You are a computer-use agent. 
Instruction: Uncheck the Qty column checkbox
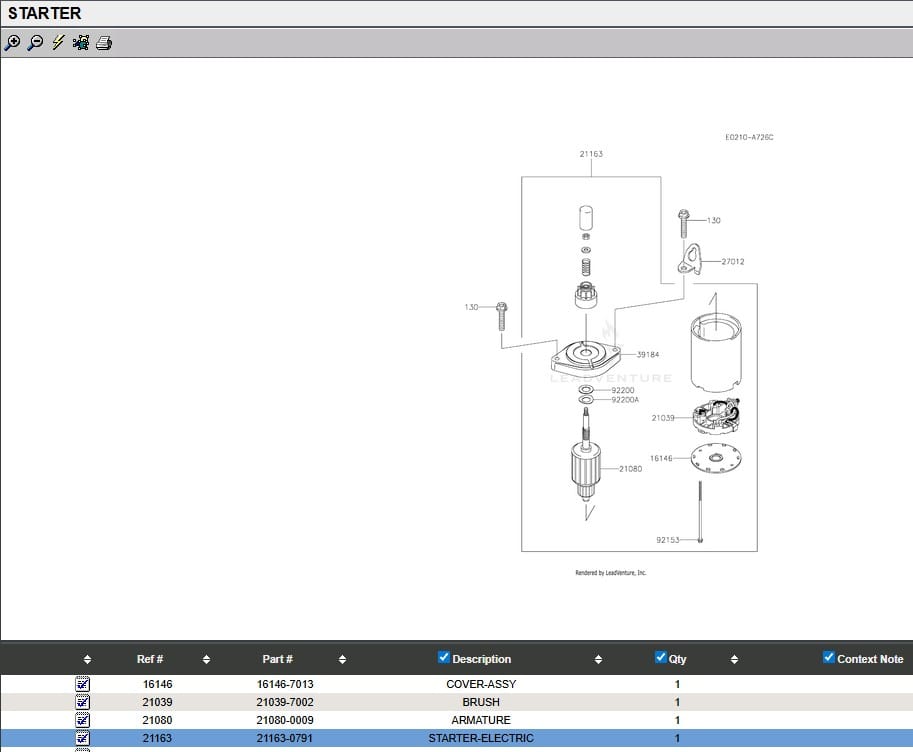click(661, 658)
